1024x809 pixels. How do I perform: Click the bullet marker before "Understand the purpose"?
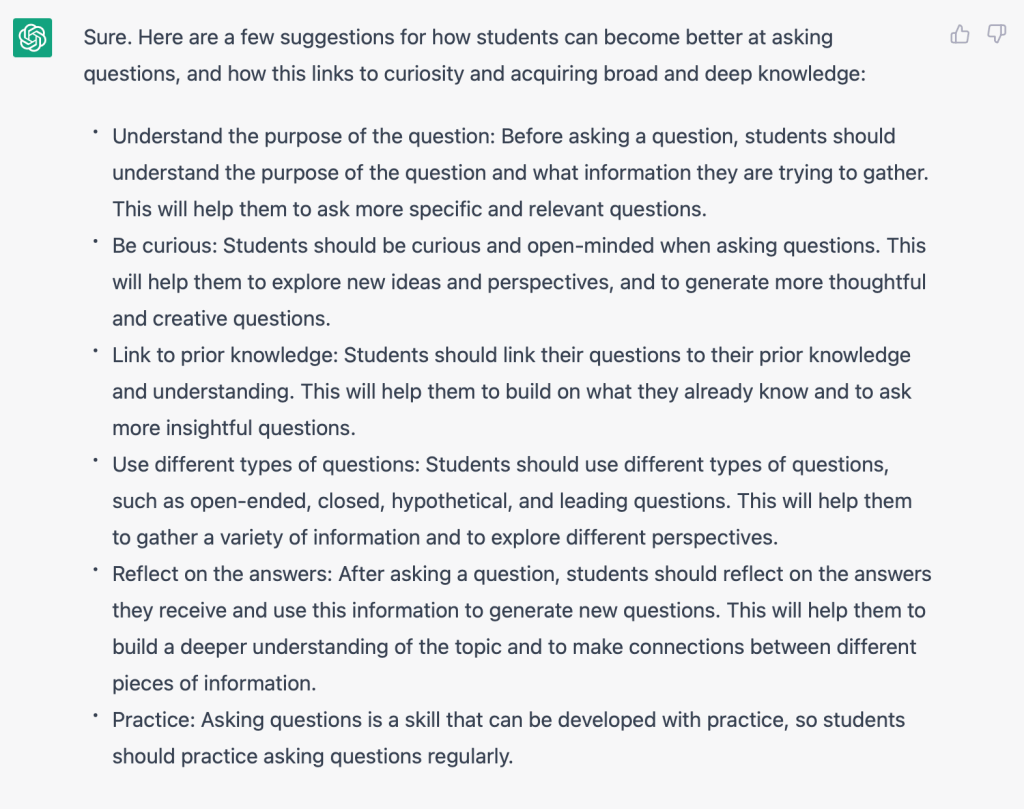tap(96, 133)
